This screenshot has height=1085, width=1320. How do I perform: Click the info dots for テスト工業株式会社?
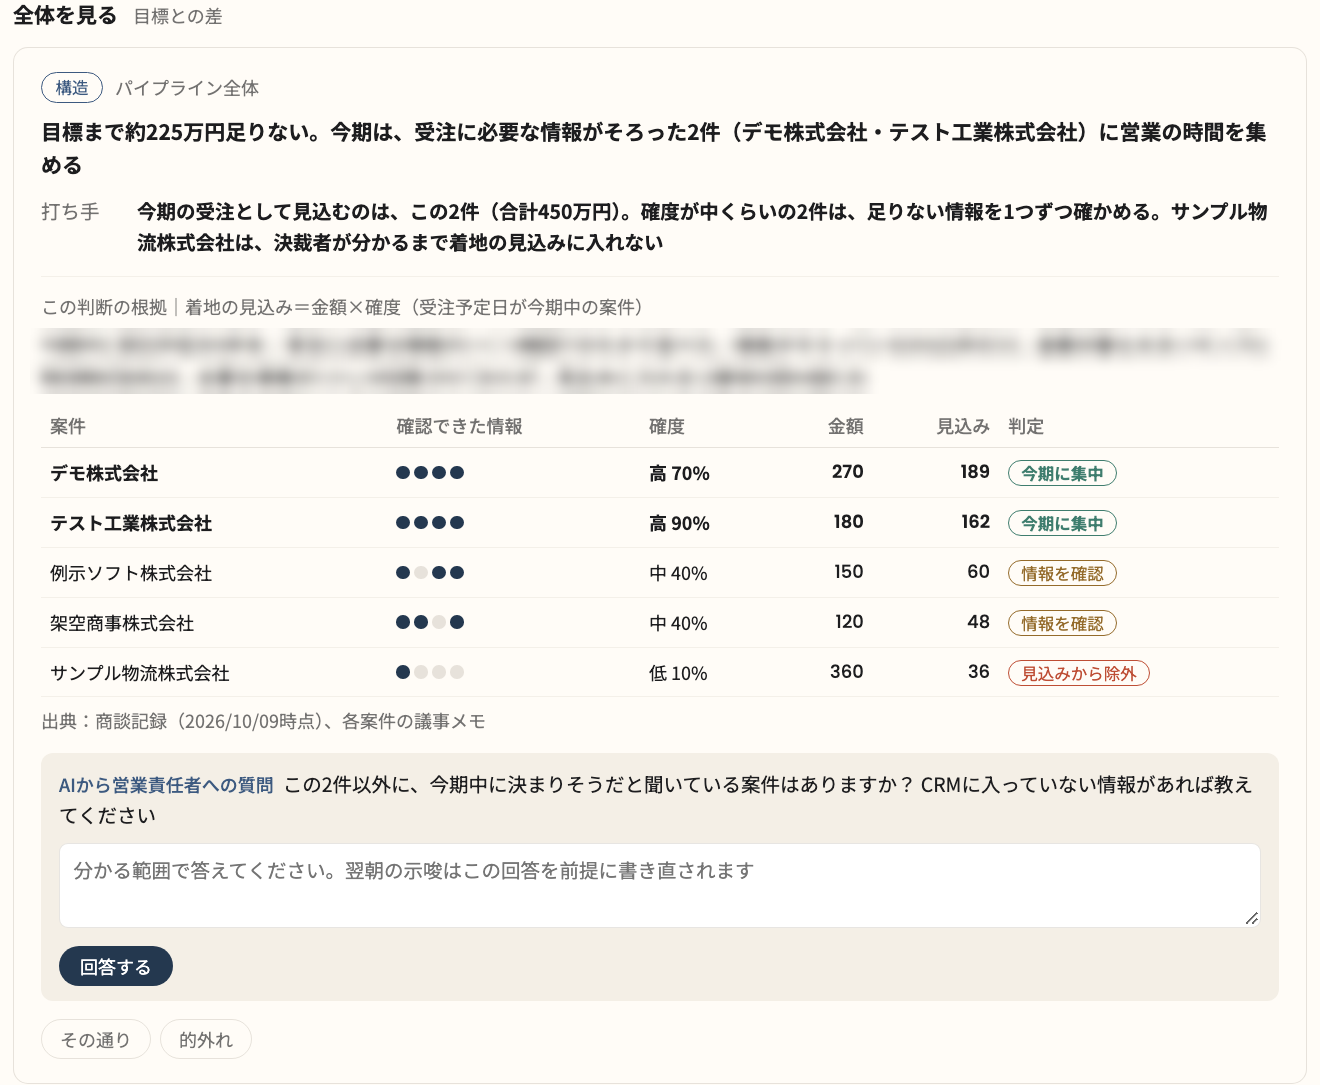pos(430,523)
